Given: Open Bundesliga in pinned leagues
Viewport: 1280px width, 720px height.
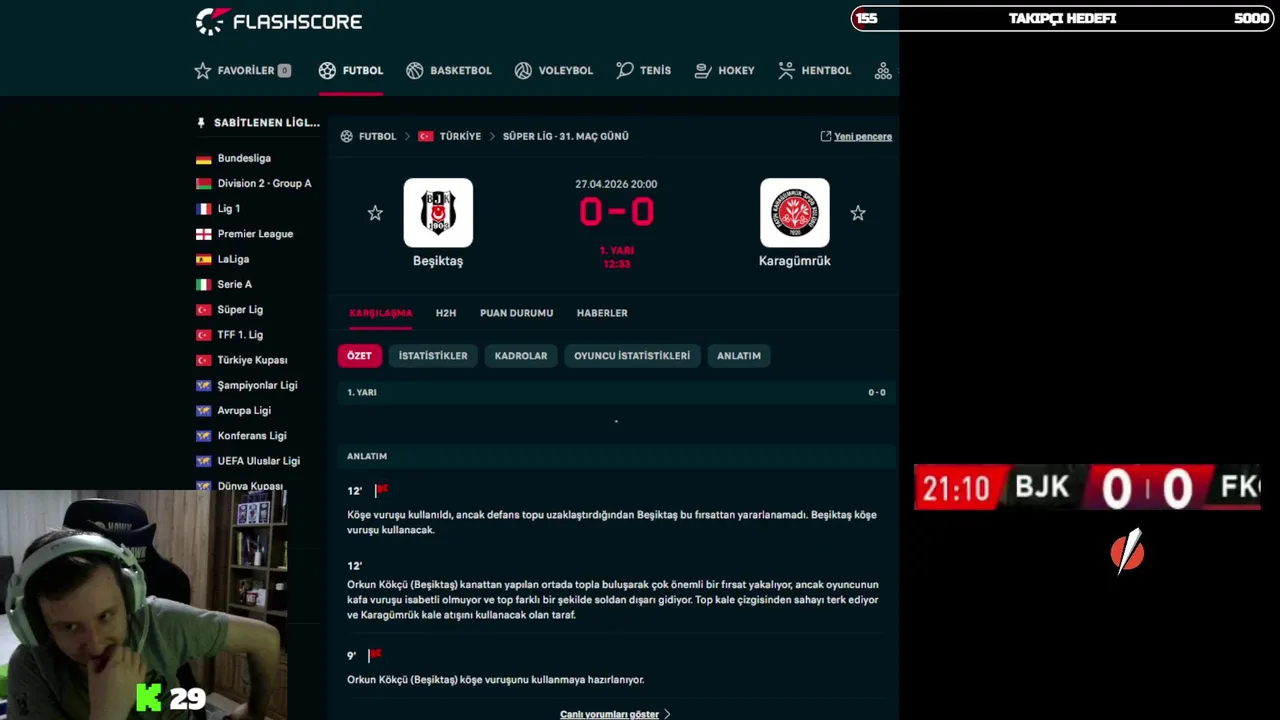Looking at the screenshot, I should [x=244, y=158].
